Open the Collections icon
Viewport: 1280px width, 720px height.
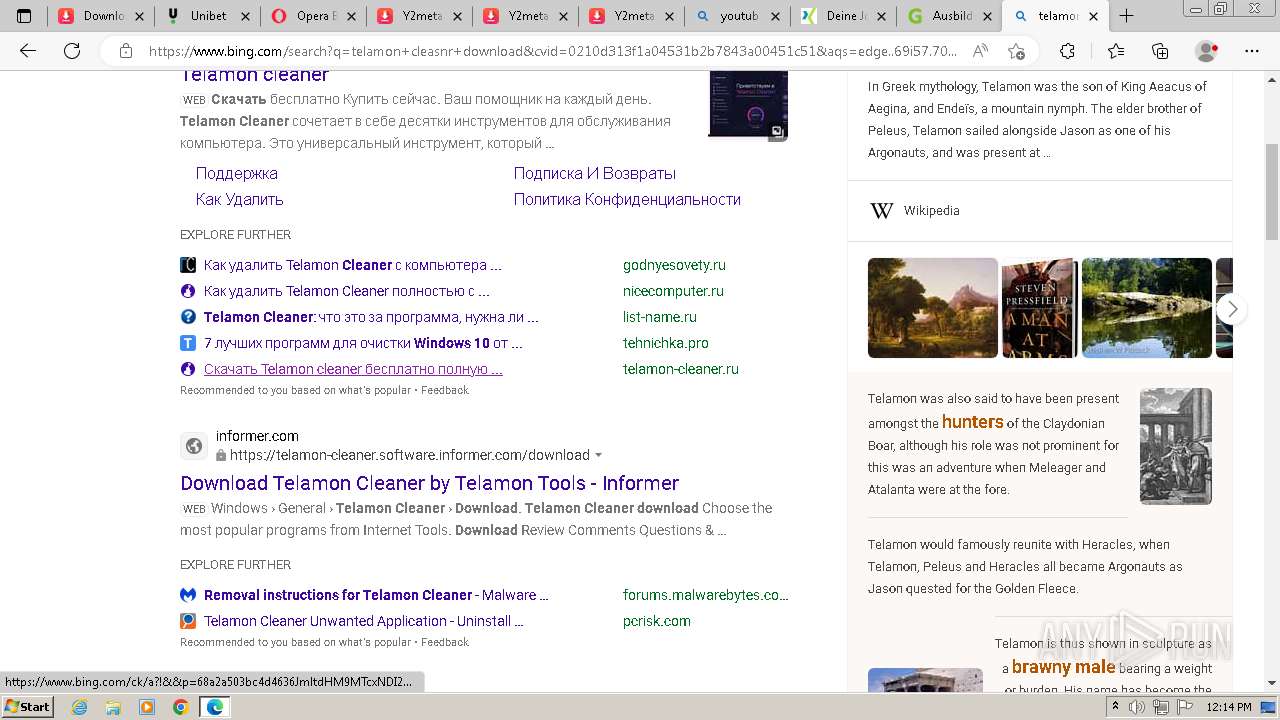tap(1160, 51)
